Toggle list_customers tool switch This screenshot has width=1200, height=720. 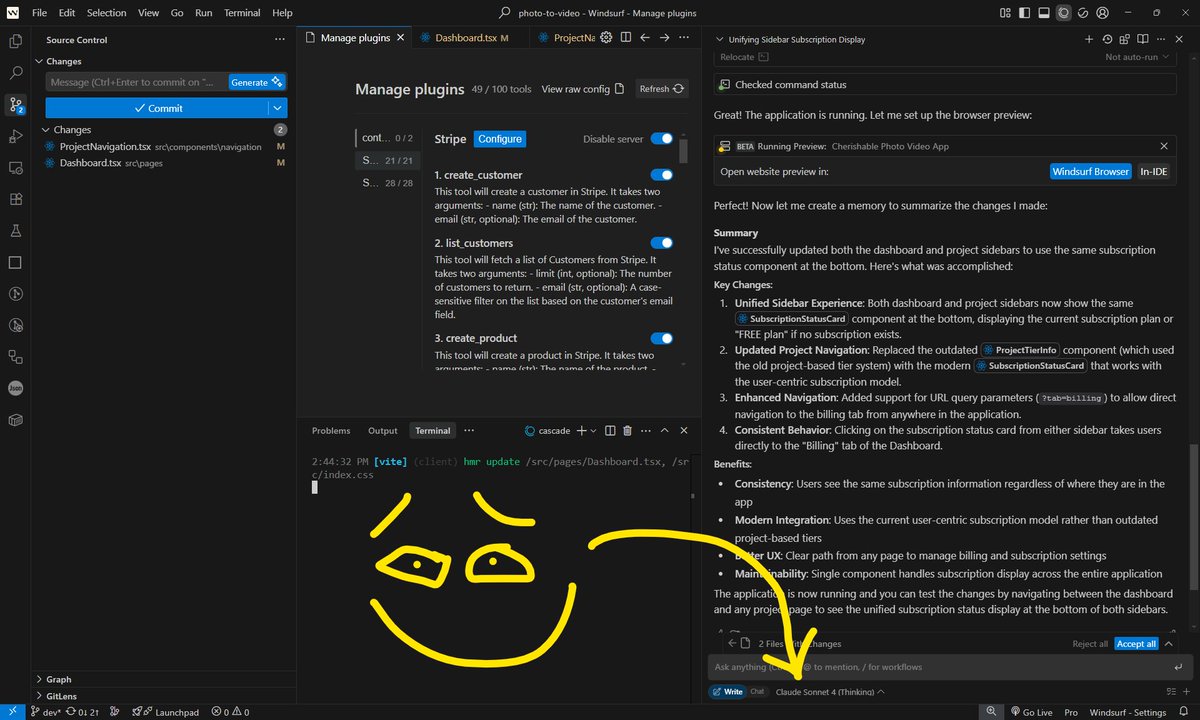click(661, 243)
